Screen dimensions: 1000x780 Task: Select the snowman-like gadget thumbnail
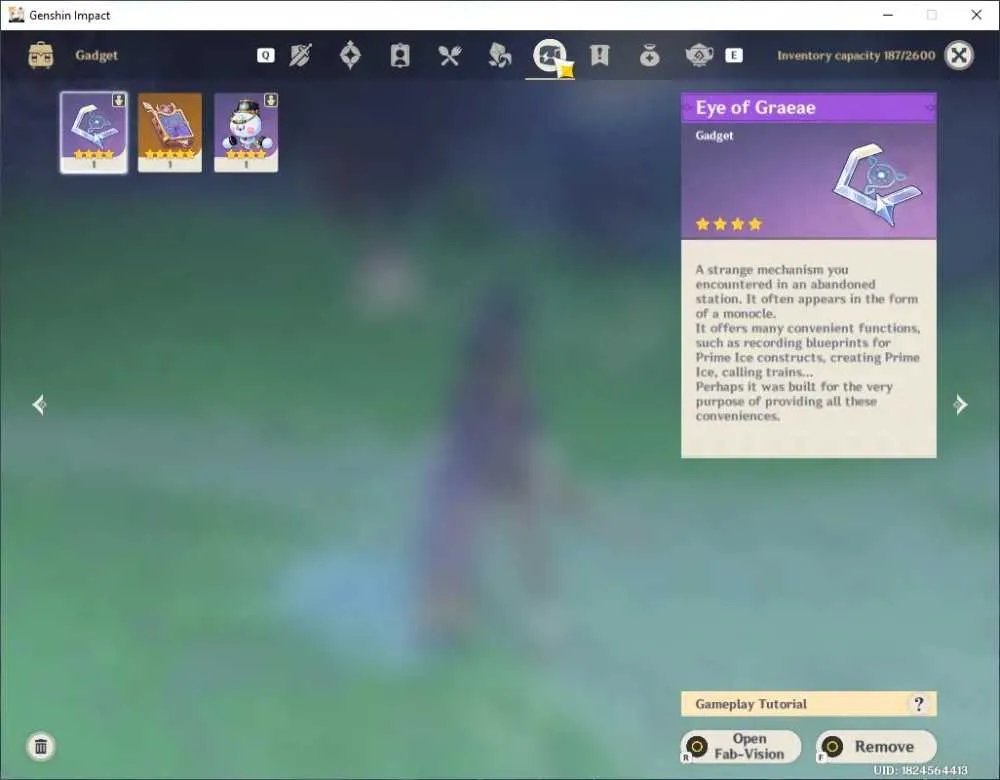coord(246,132)
